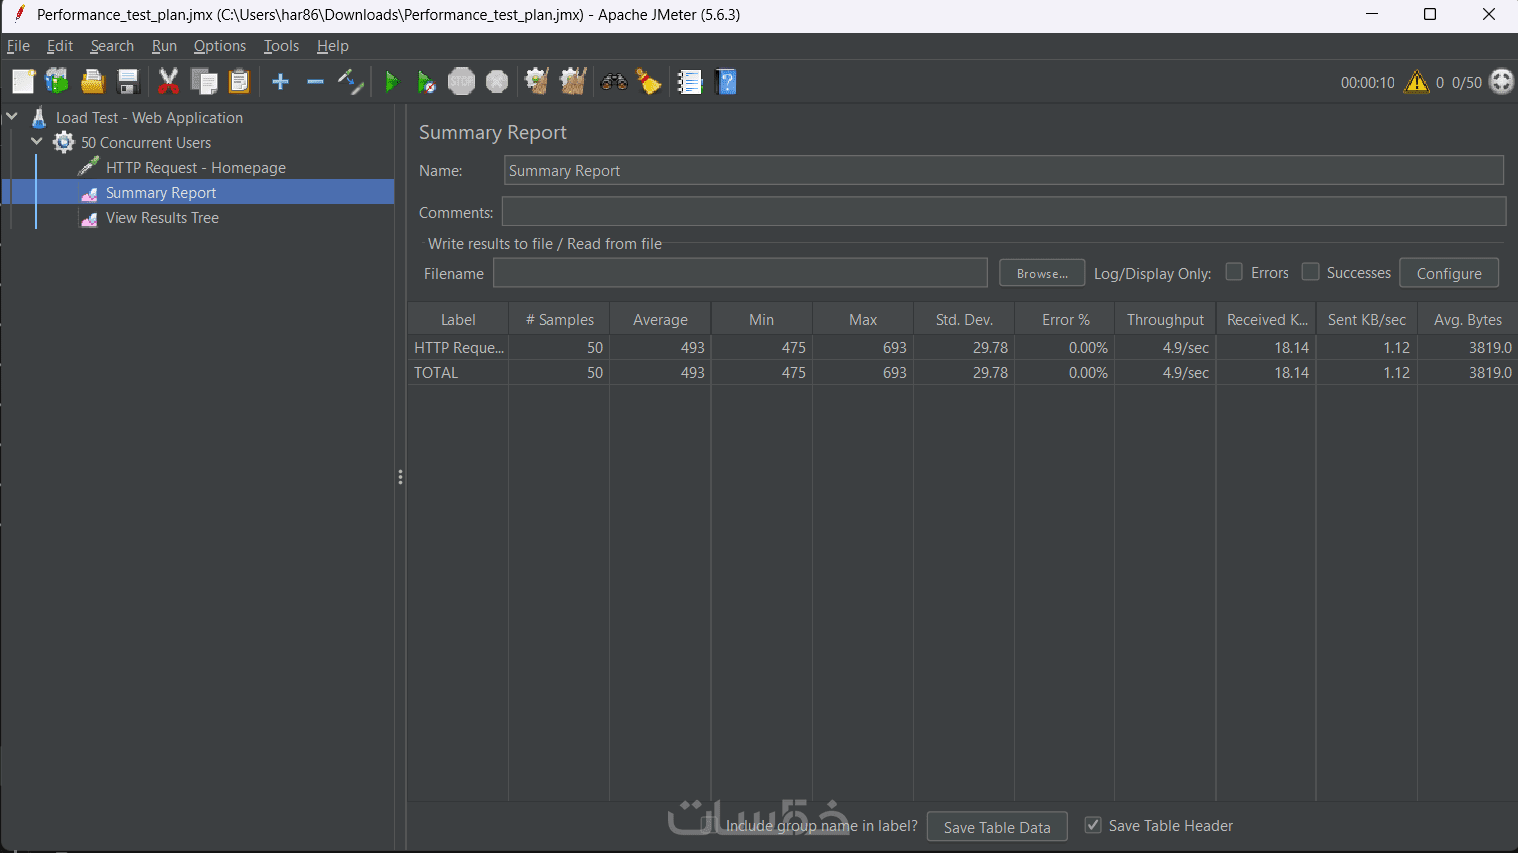Click the gear icon of 50 Concurrent Users
This screenshot has width=1518, height=853.
coord(64,142)
